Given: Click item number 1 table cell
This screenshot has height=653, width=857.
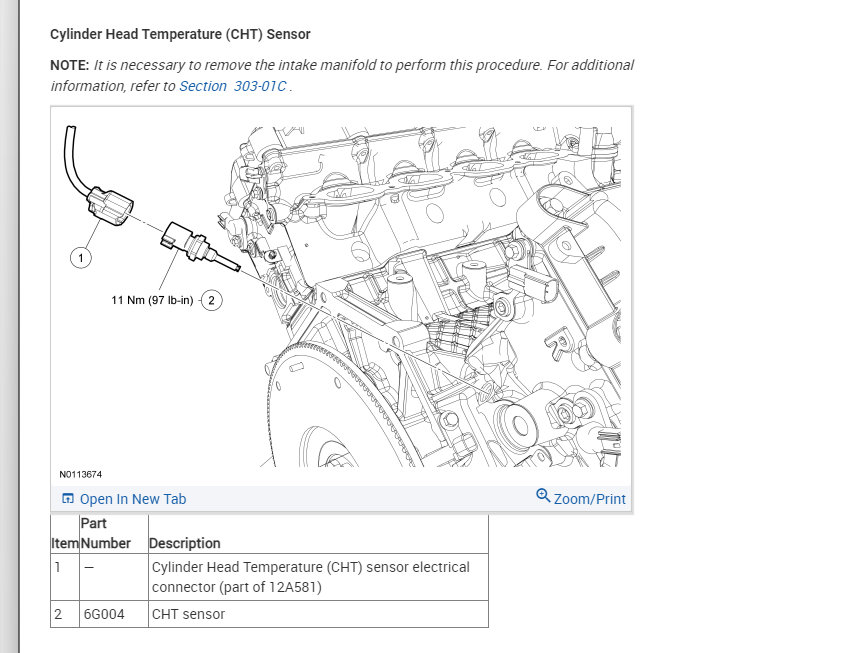Looking at the screenshot, I should pyautogui.click(x=65, y=577).
